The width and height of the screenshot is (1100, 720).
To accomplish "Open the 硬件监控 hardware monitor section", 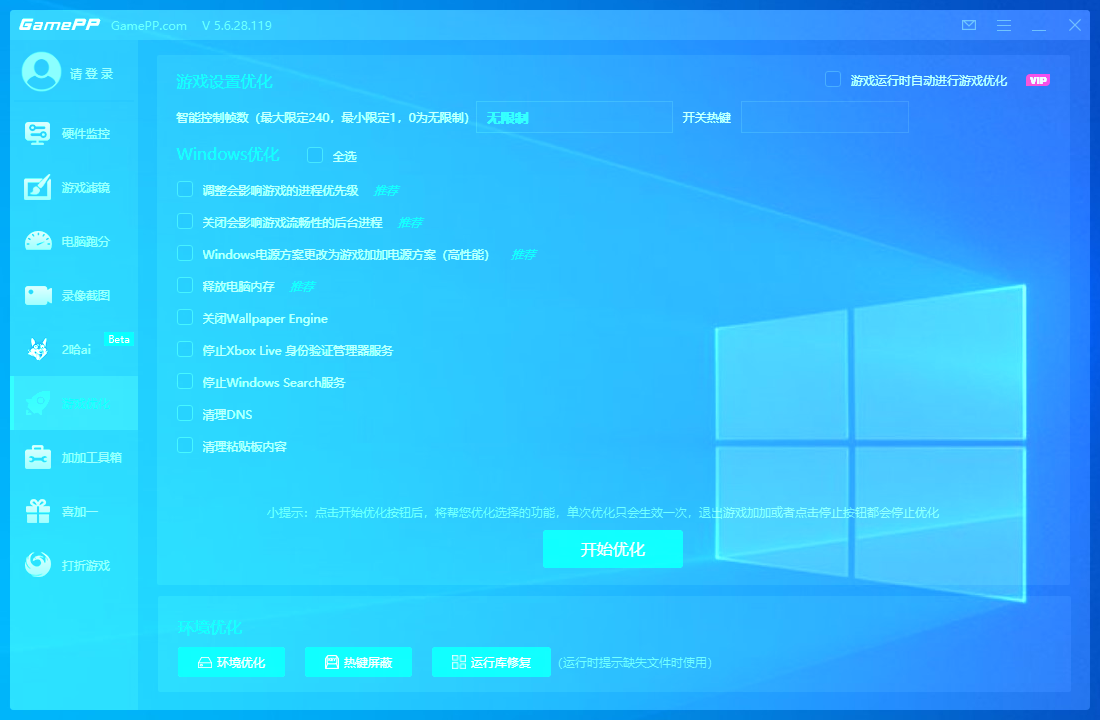I will (x=74, y=134).
